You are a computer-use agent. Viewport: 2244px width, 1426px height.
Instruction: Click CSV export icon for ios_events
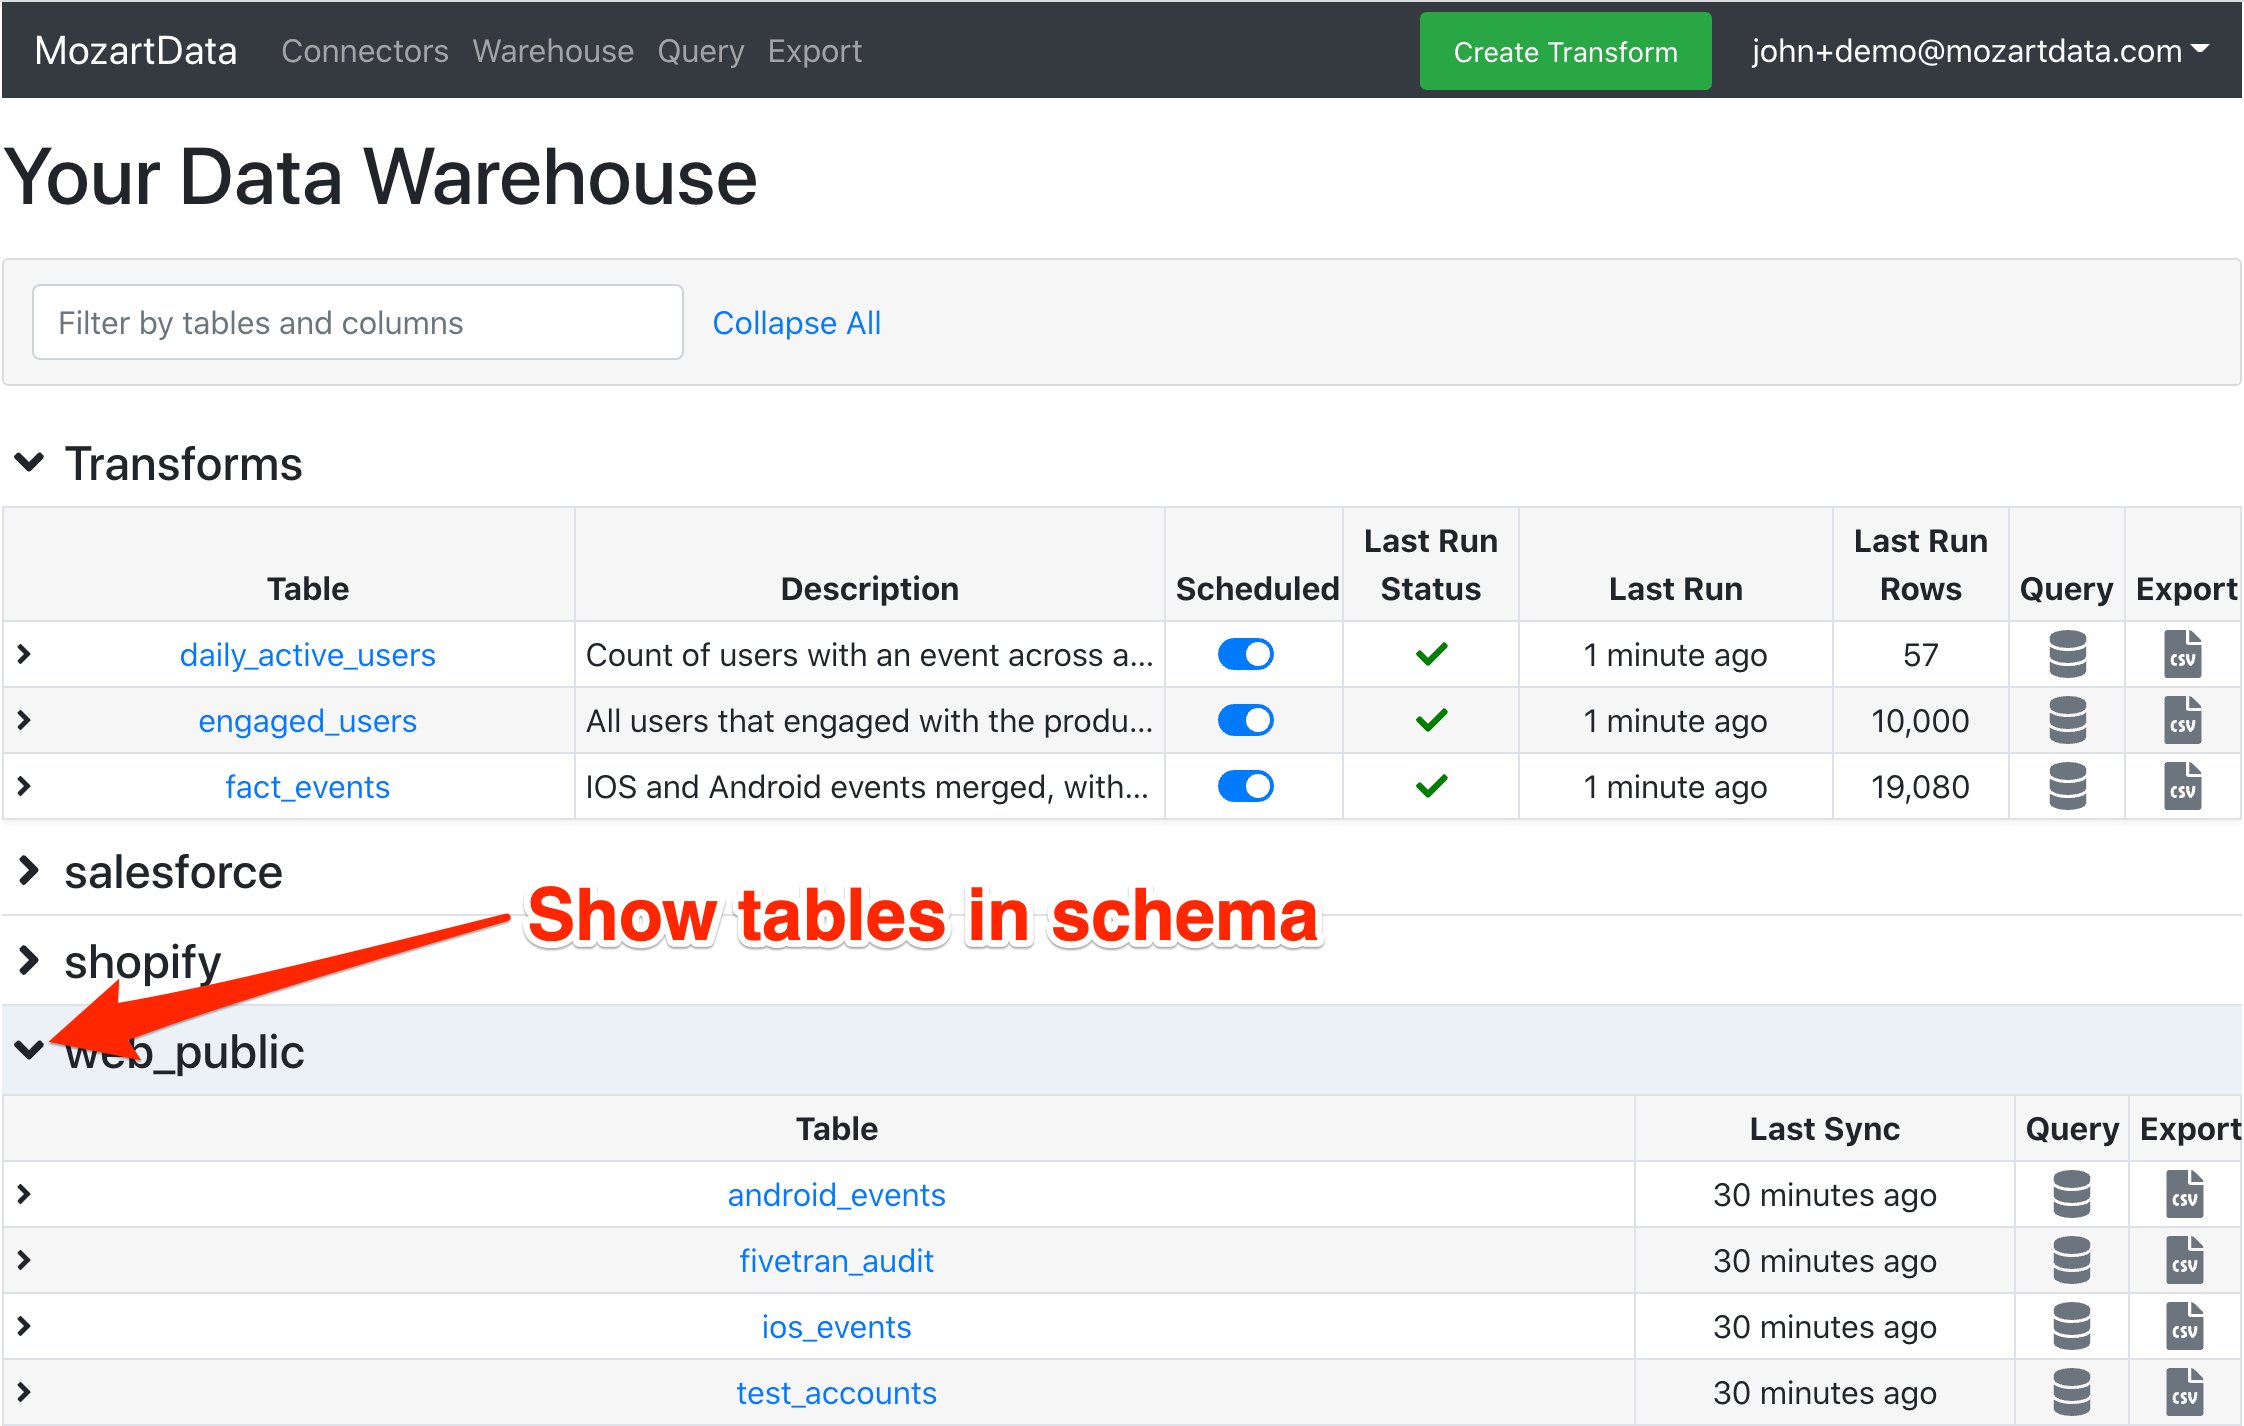tap(2184, 1327)
